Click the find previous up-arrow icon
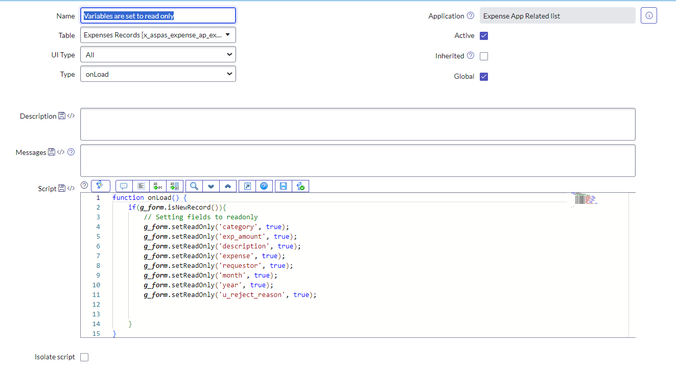The height and width of the screenshot is (365, 676). 228,186
